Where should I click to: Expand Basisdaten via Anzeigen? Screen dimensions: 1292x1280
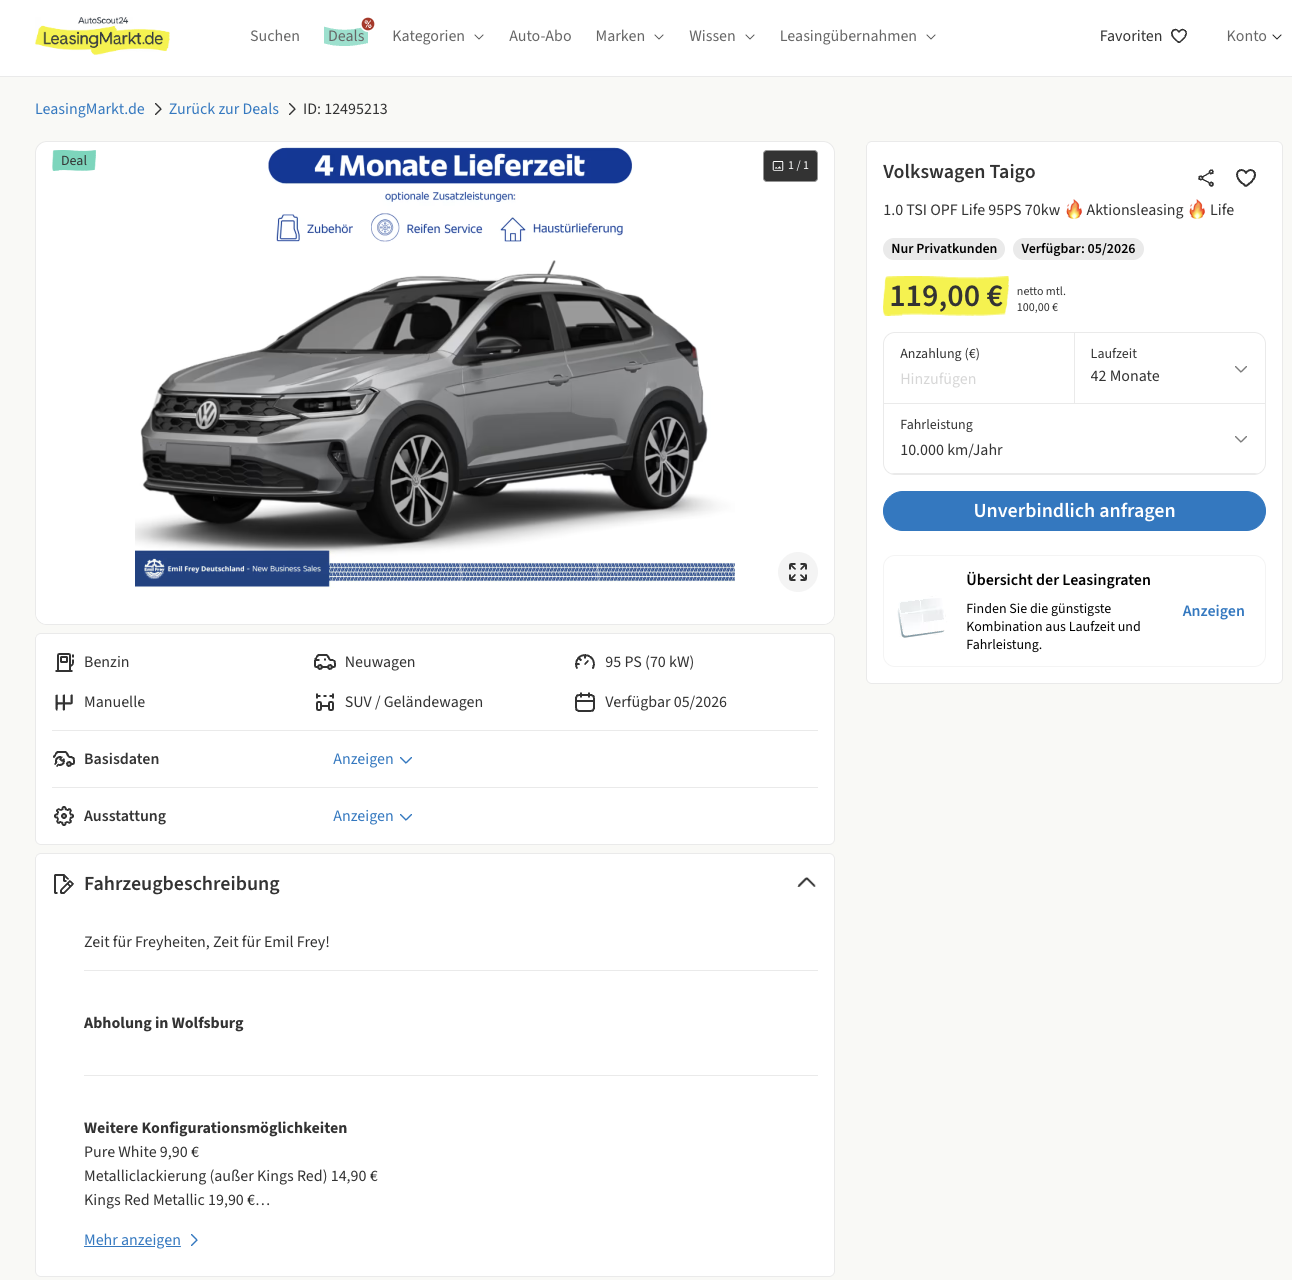[372, 759]
